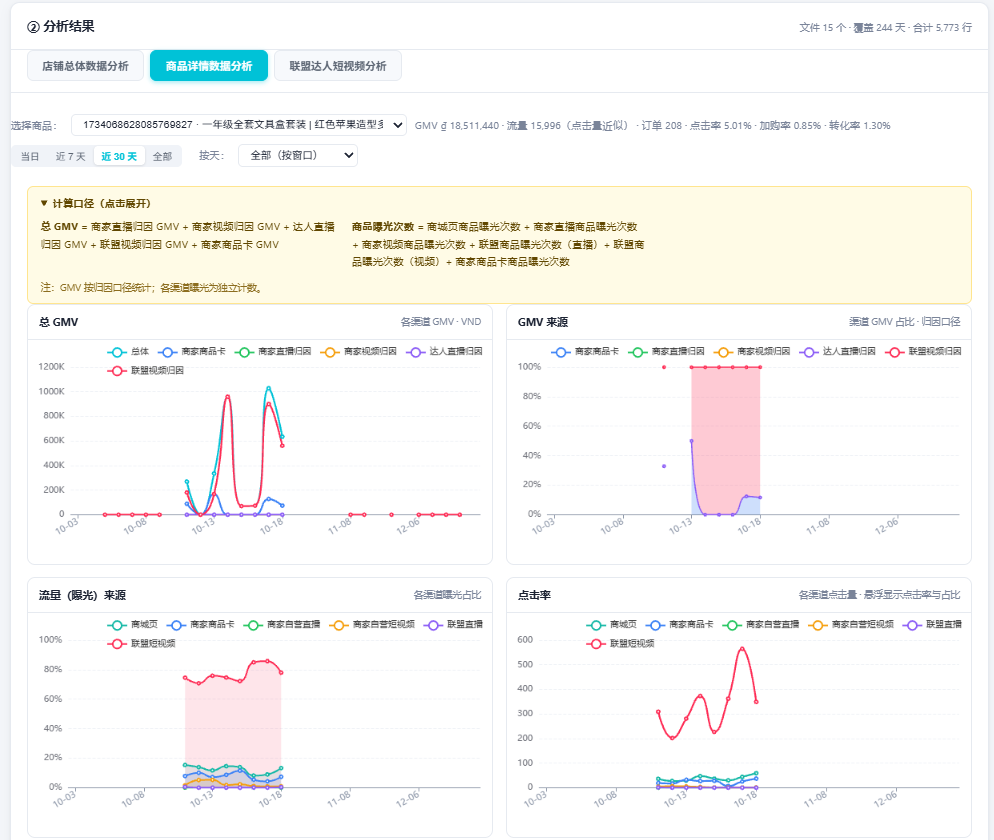Toggle 联盟短视频 legend in 流量来源 chart
The image size is (994, 840).
(141, 644)
